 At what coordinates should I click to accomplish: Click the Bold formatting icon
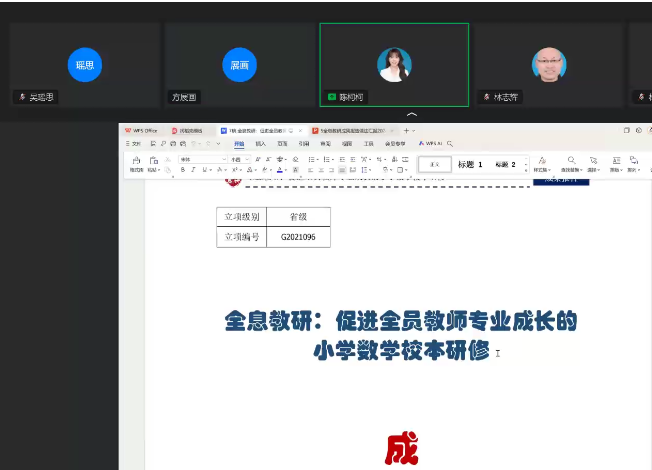point(183,170)
